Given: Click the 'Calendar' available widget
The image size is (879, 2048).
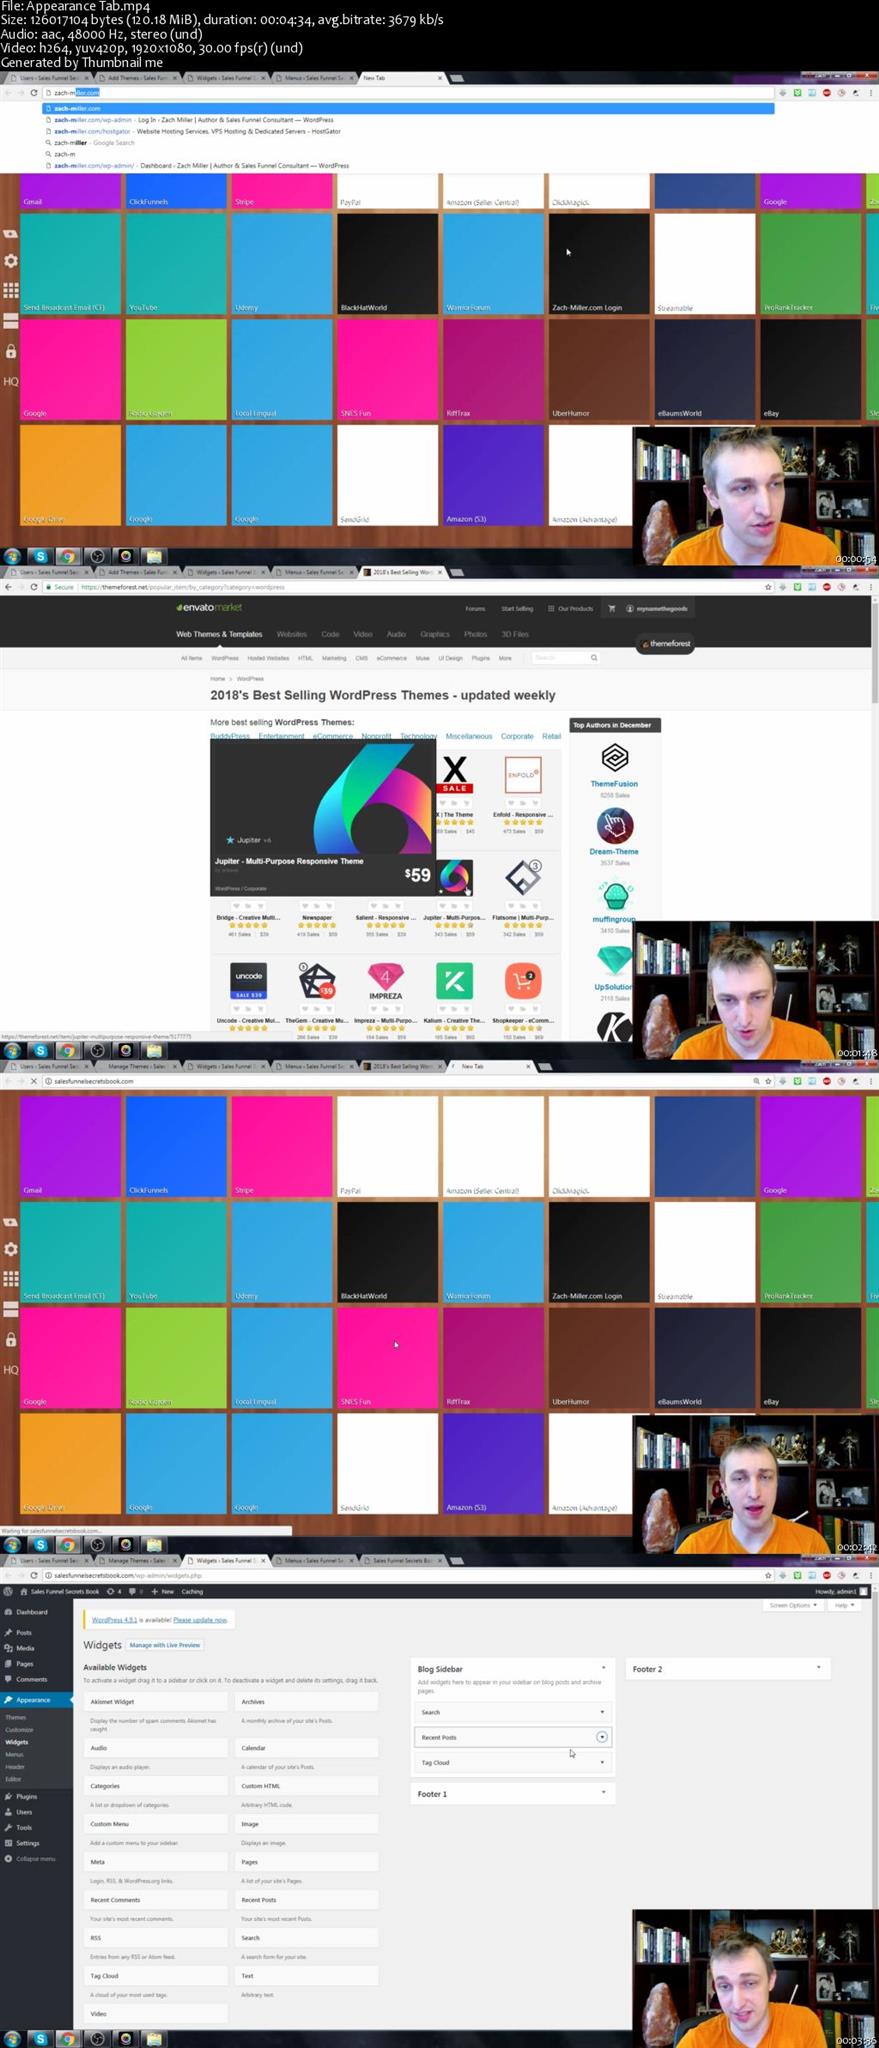Looking at the screenshot, I should 307,1748.
